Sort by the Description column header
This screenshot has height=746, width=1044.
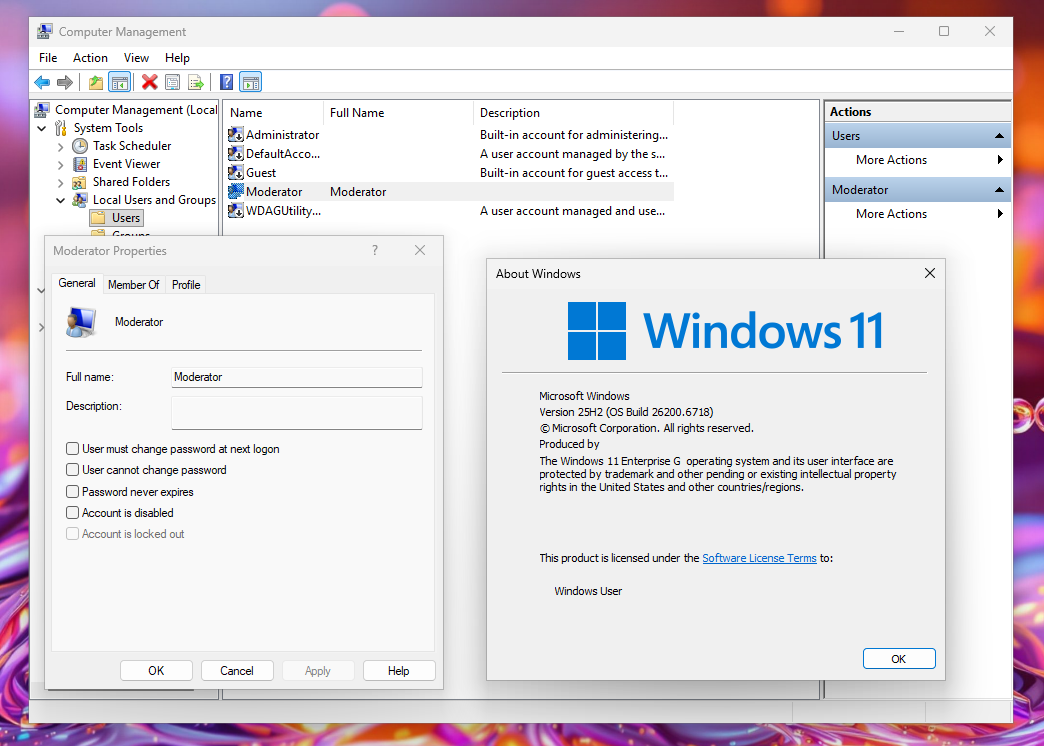pos(574,113)
